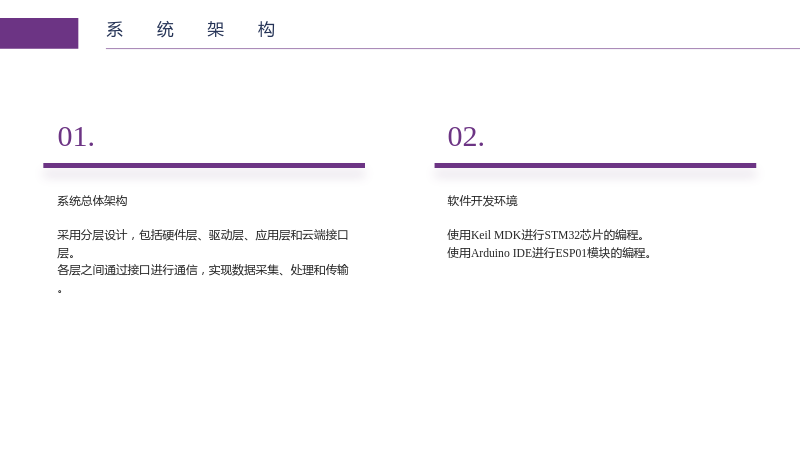Screen dimensions: 800x450
Task: Click the purple divider bar under 01.
Action: pyautogui.click(x=204, y=165)
